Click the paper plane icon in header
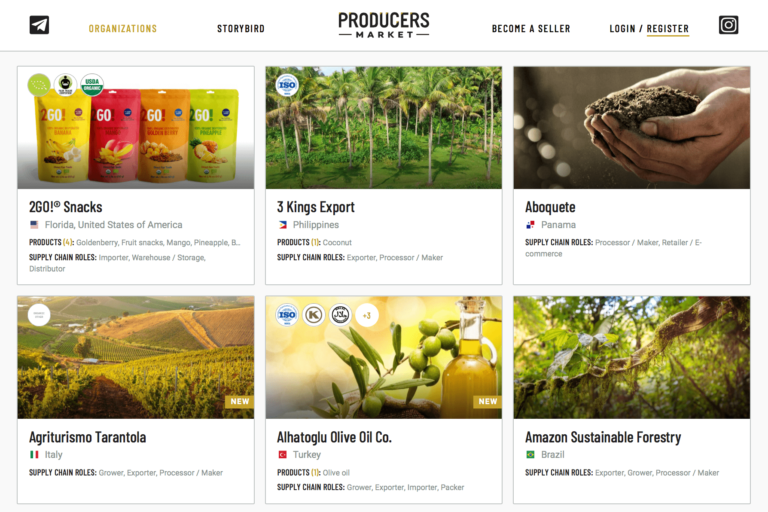768x512 pixels. pyautogui.click(x=39, y=25)
